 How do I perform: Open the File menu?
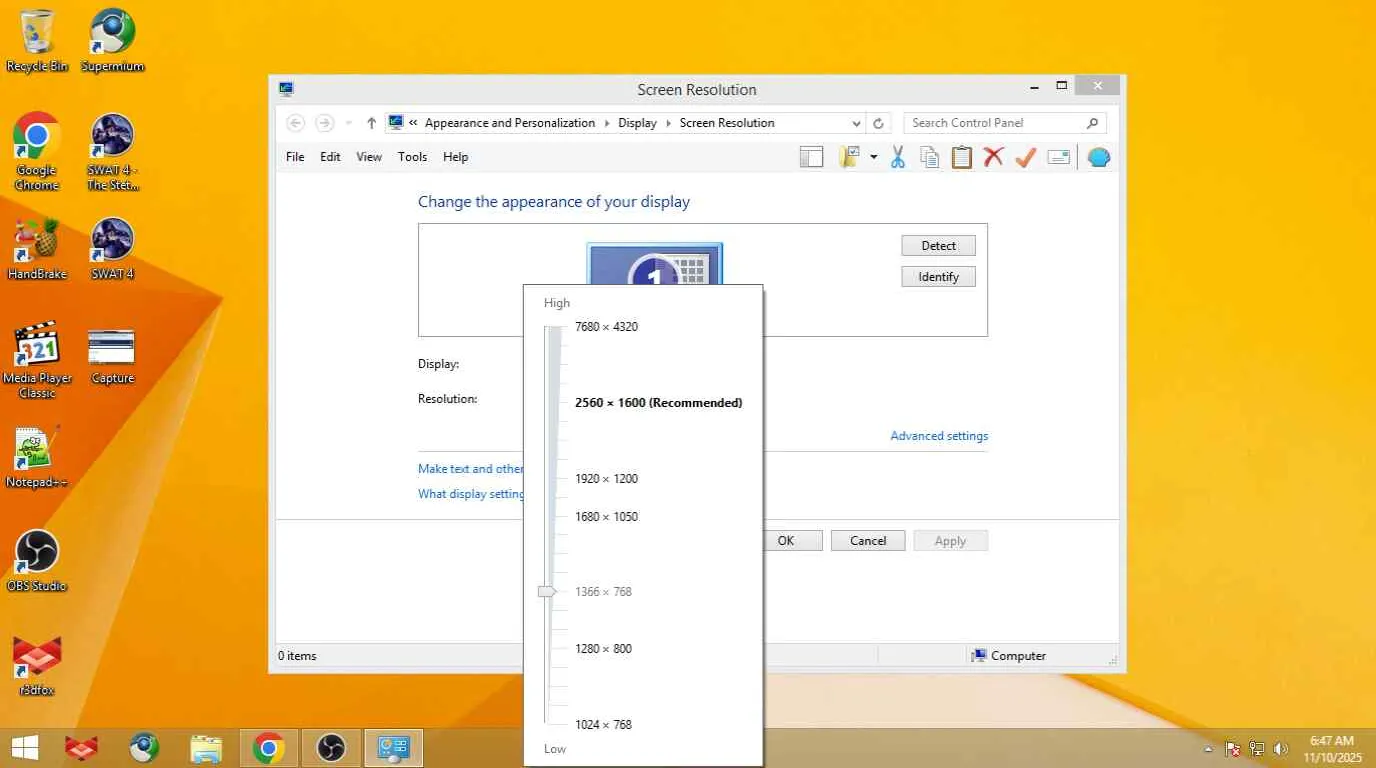(x=295, y=157)
